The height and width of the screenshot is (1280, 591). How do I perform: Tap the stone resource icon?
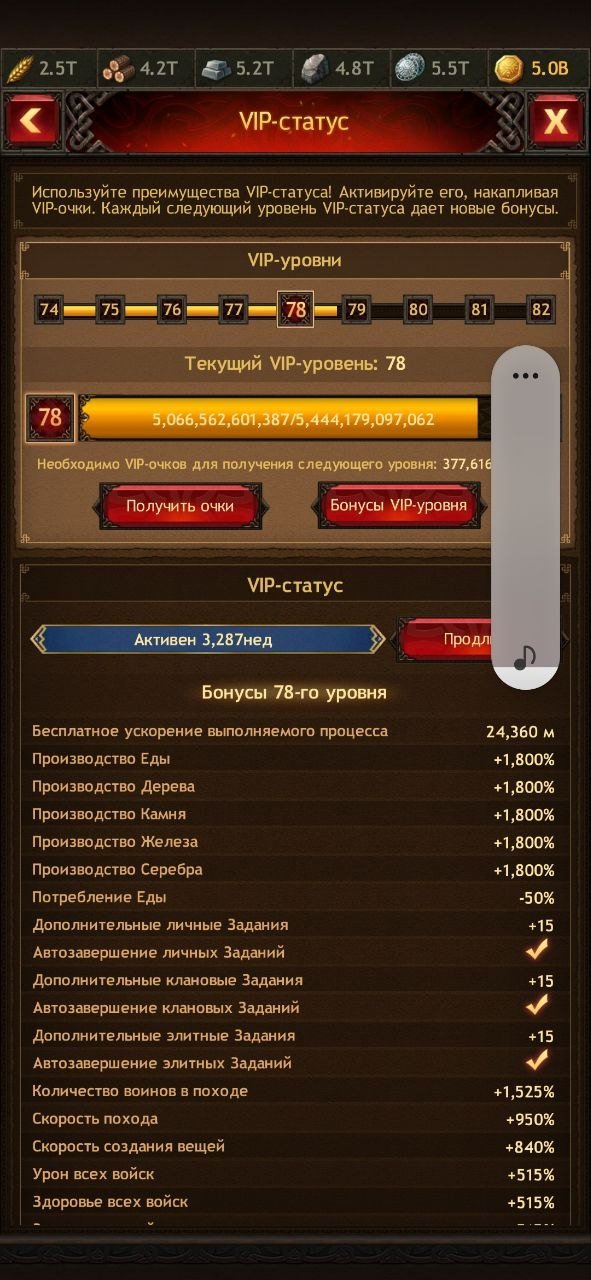click(x=314, y=69)
